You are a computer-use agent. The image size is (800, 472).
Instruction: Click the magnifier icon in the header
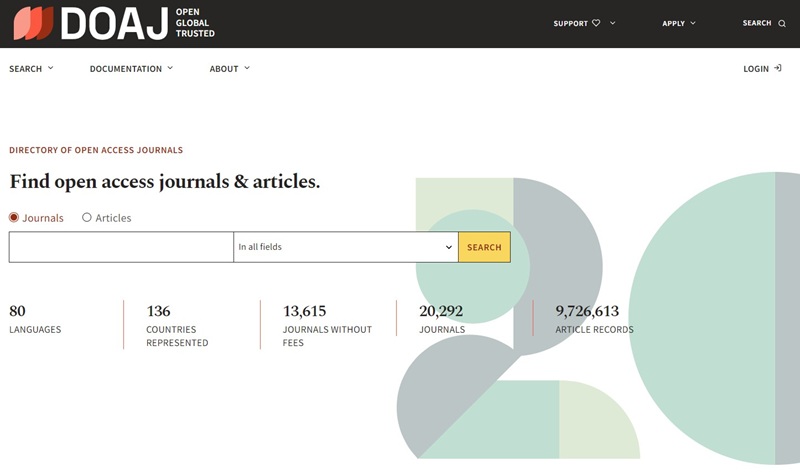tap(782, 23)
